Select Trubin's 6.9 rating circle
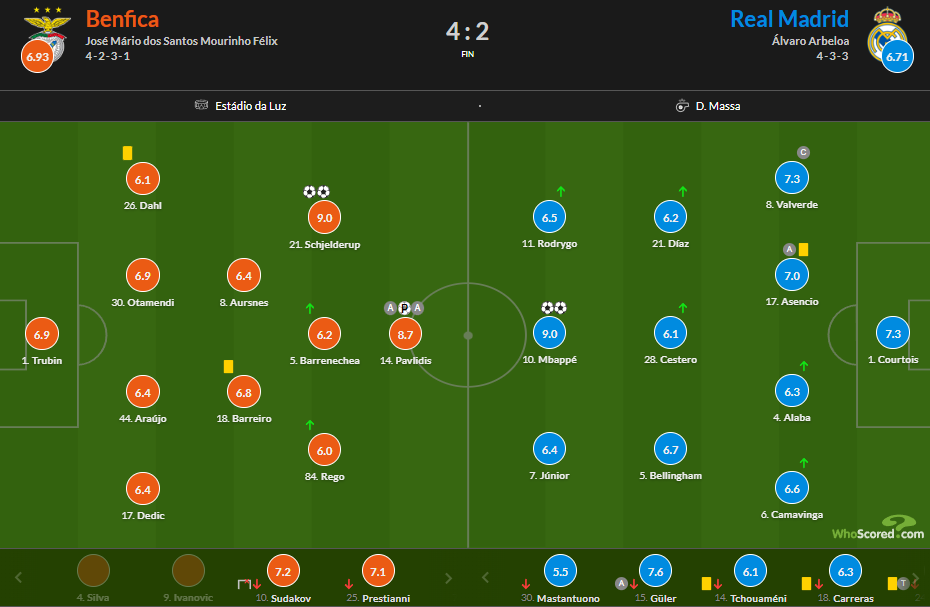This screenshot has height=607, width=930. tap(41, 334)
